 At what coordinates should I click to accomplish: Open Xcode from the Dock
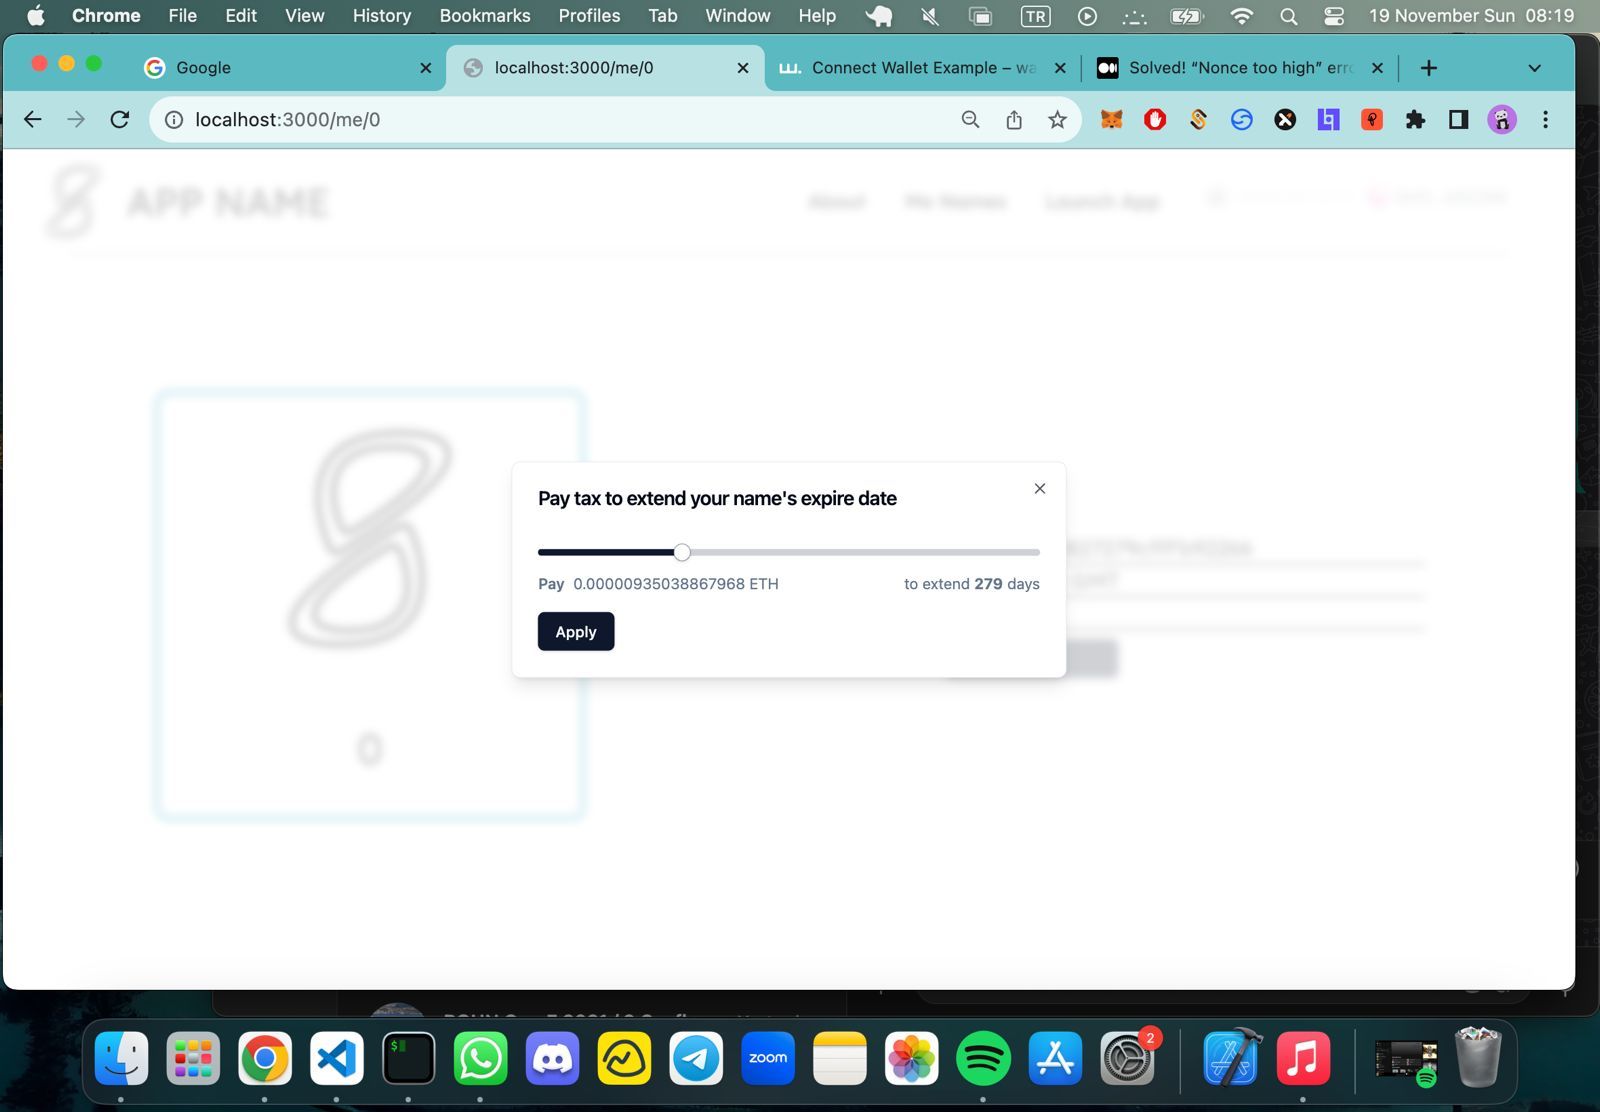[x=1231, y=1058]
